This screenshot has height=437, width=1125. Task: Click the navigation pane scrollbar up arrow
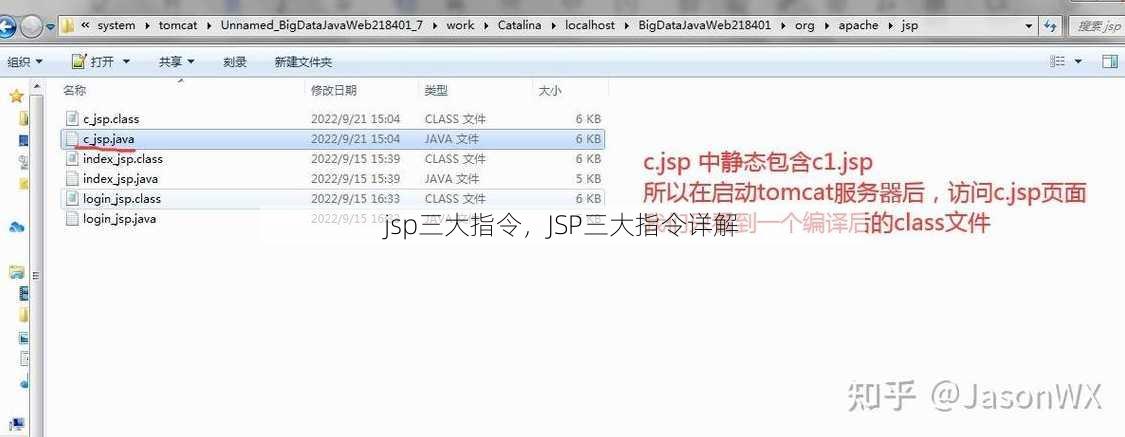pyautogui.click(x=35, y=88)
